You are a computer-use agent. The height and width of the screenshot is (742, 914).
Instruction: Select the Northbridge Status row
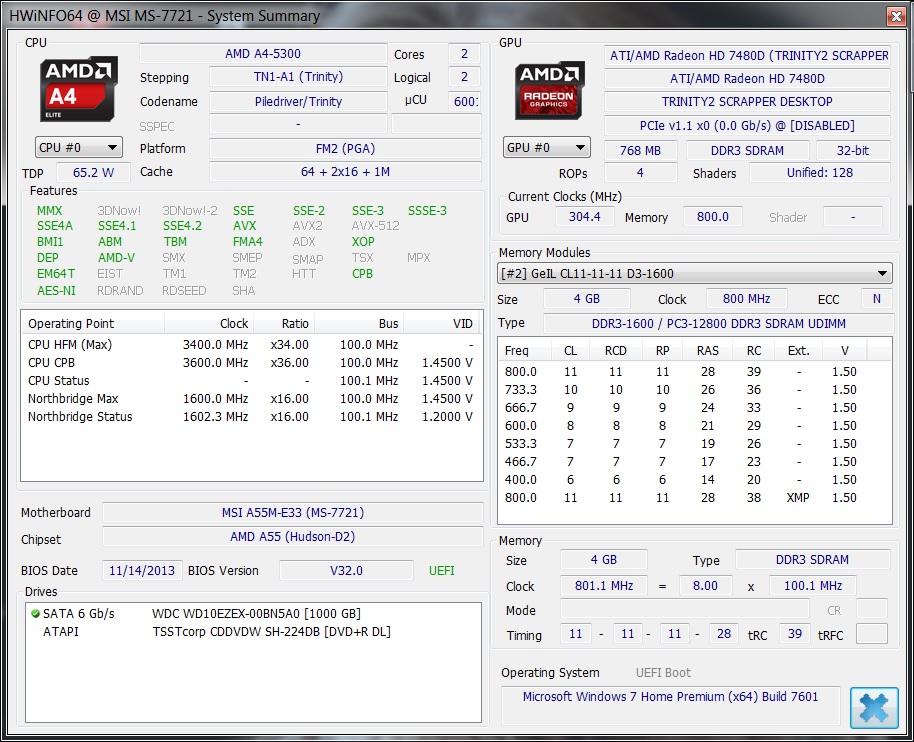[251, 417]
